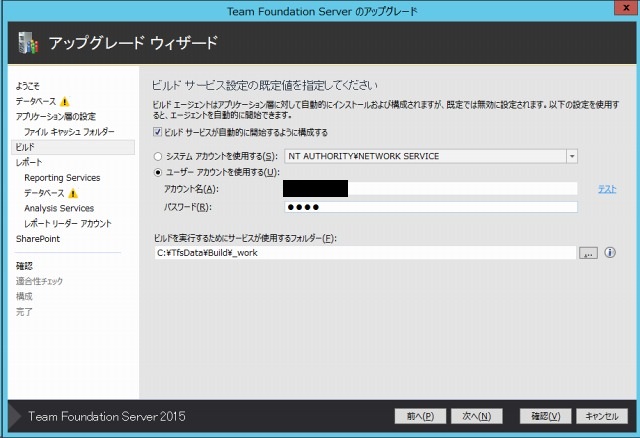
Task: Click the 前へ(P) button
Action: point(420,416)
